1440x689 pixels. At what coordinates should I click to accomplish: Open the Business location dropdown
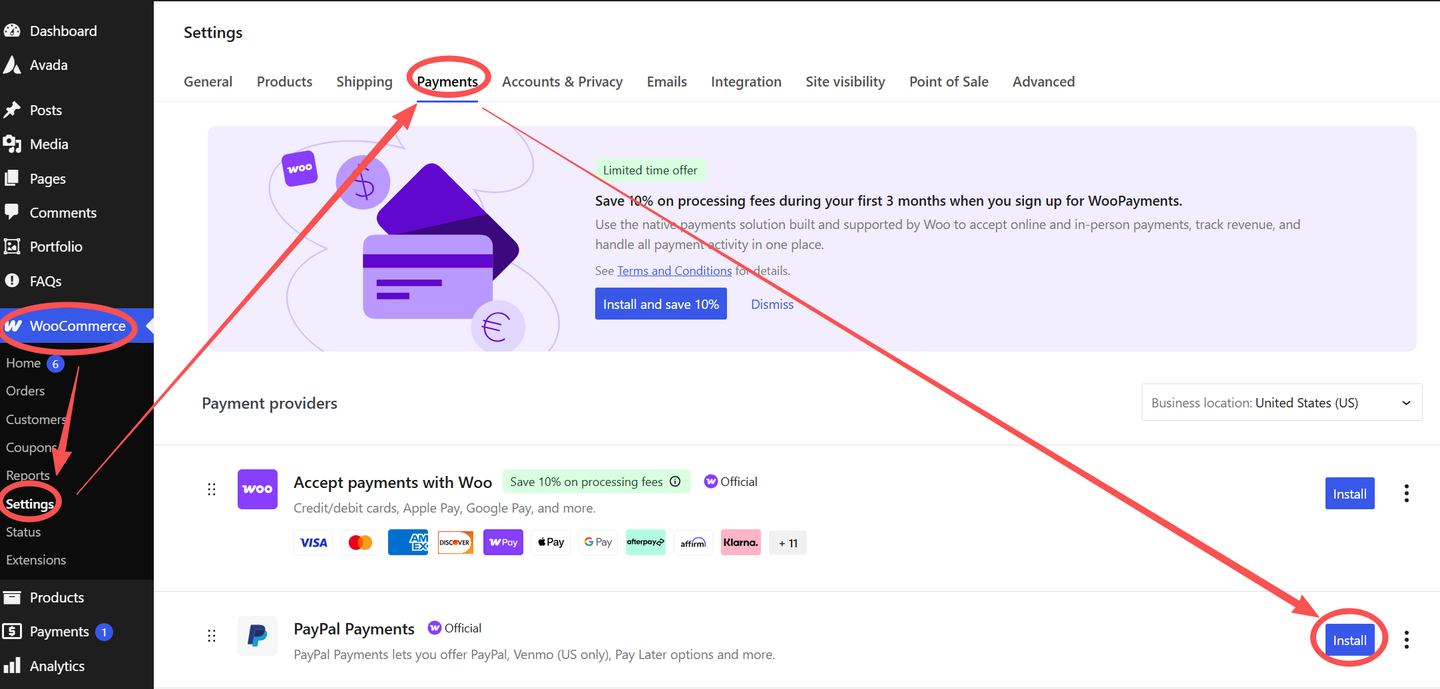[1281, 403]
